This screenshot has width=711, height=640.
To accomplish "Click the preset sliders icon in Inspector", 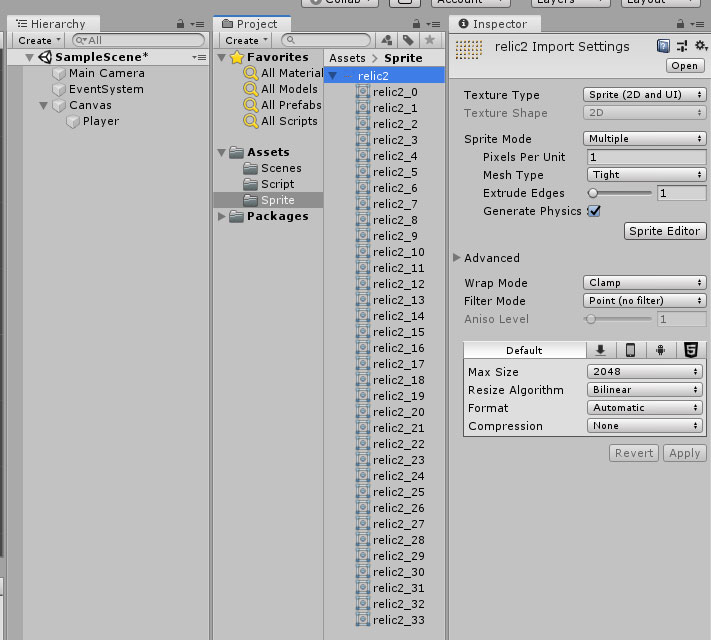I will [682, 46].
